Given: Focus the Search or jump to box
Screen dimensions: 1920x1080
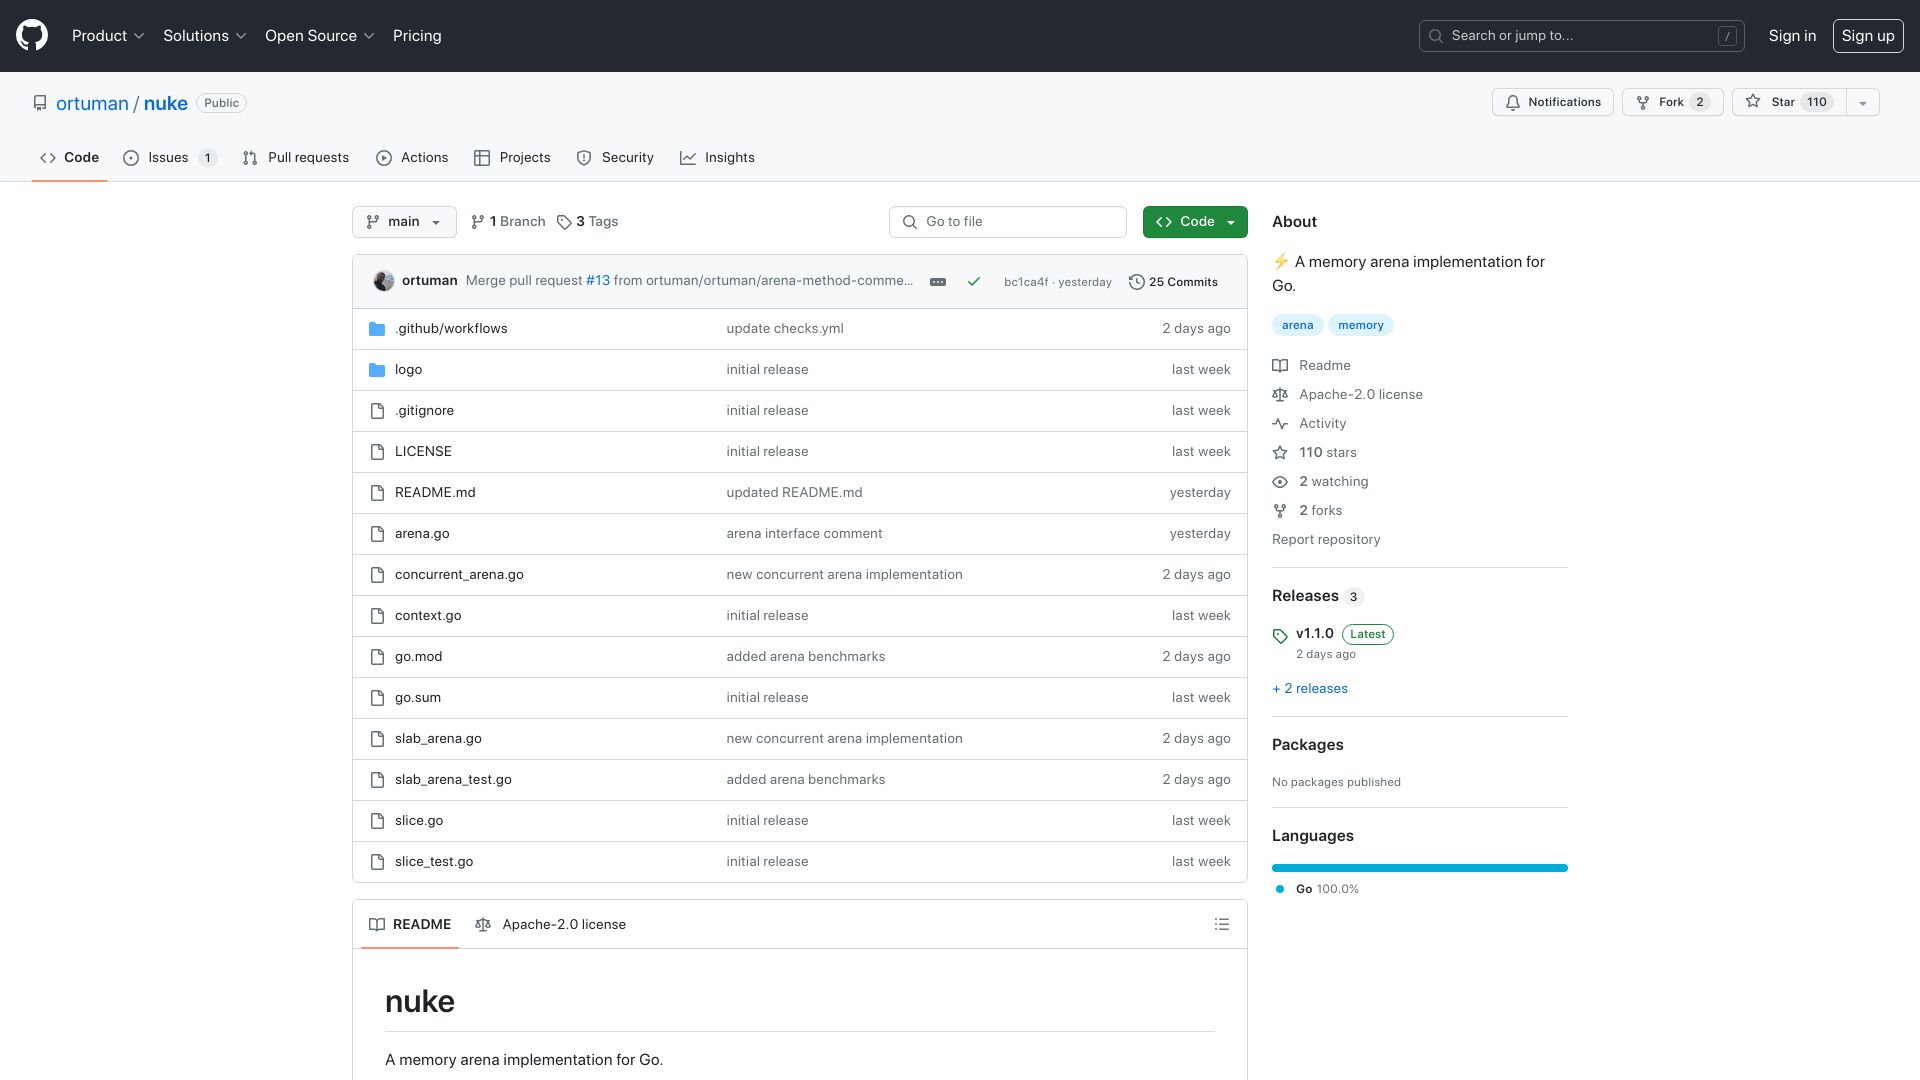Looking at the screenshot, I should click(x=1582, y=36).
